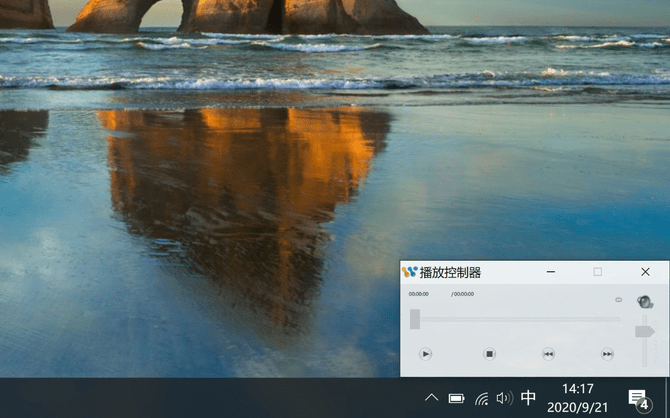Toggle the 中 input method indicator
The height and width of the screenshot is (418, 670).
[528, 398]
